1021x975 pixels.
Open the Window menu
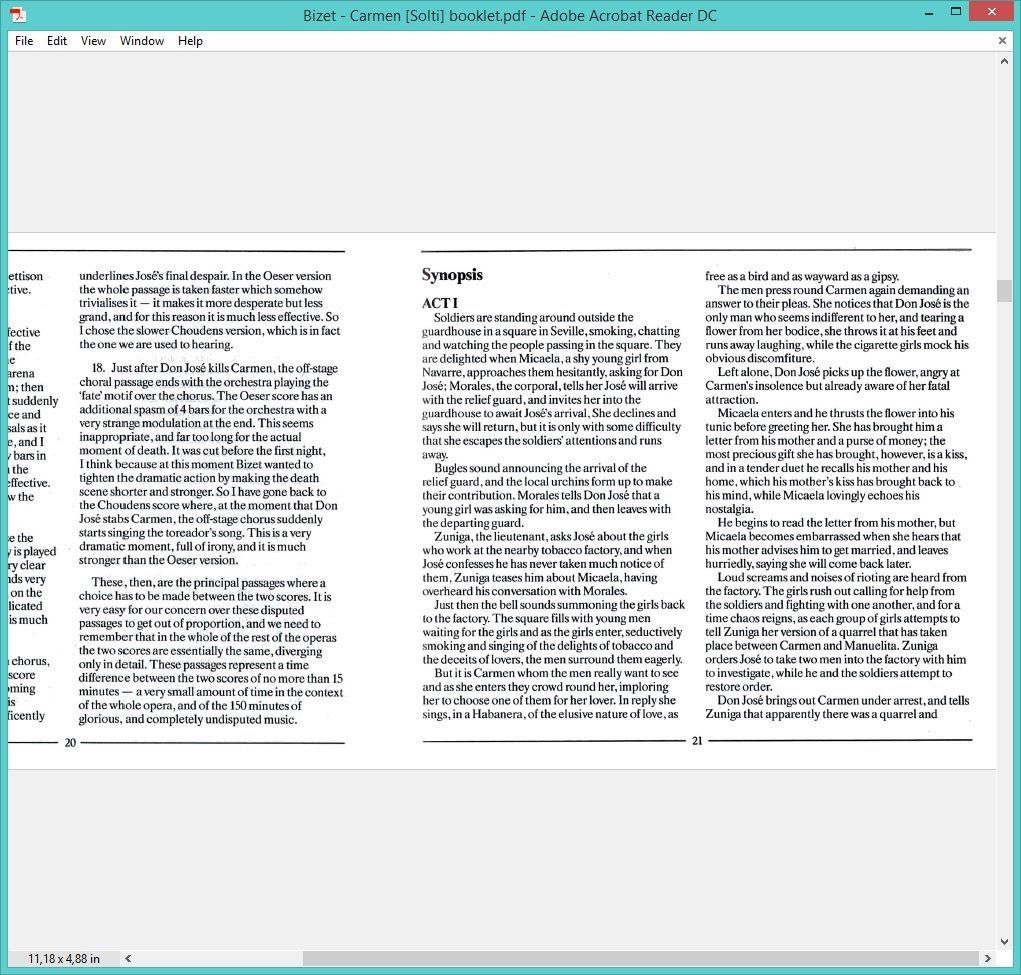click(141, 41)
